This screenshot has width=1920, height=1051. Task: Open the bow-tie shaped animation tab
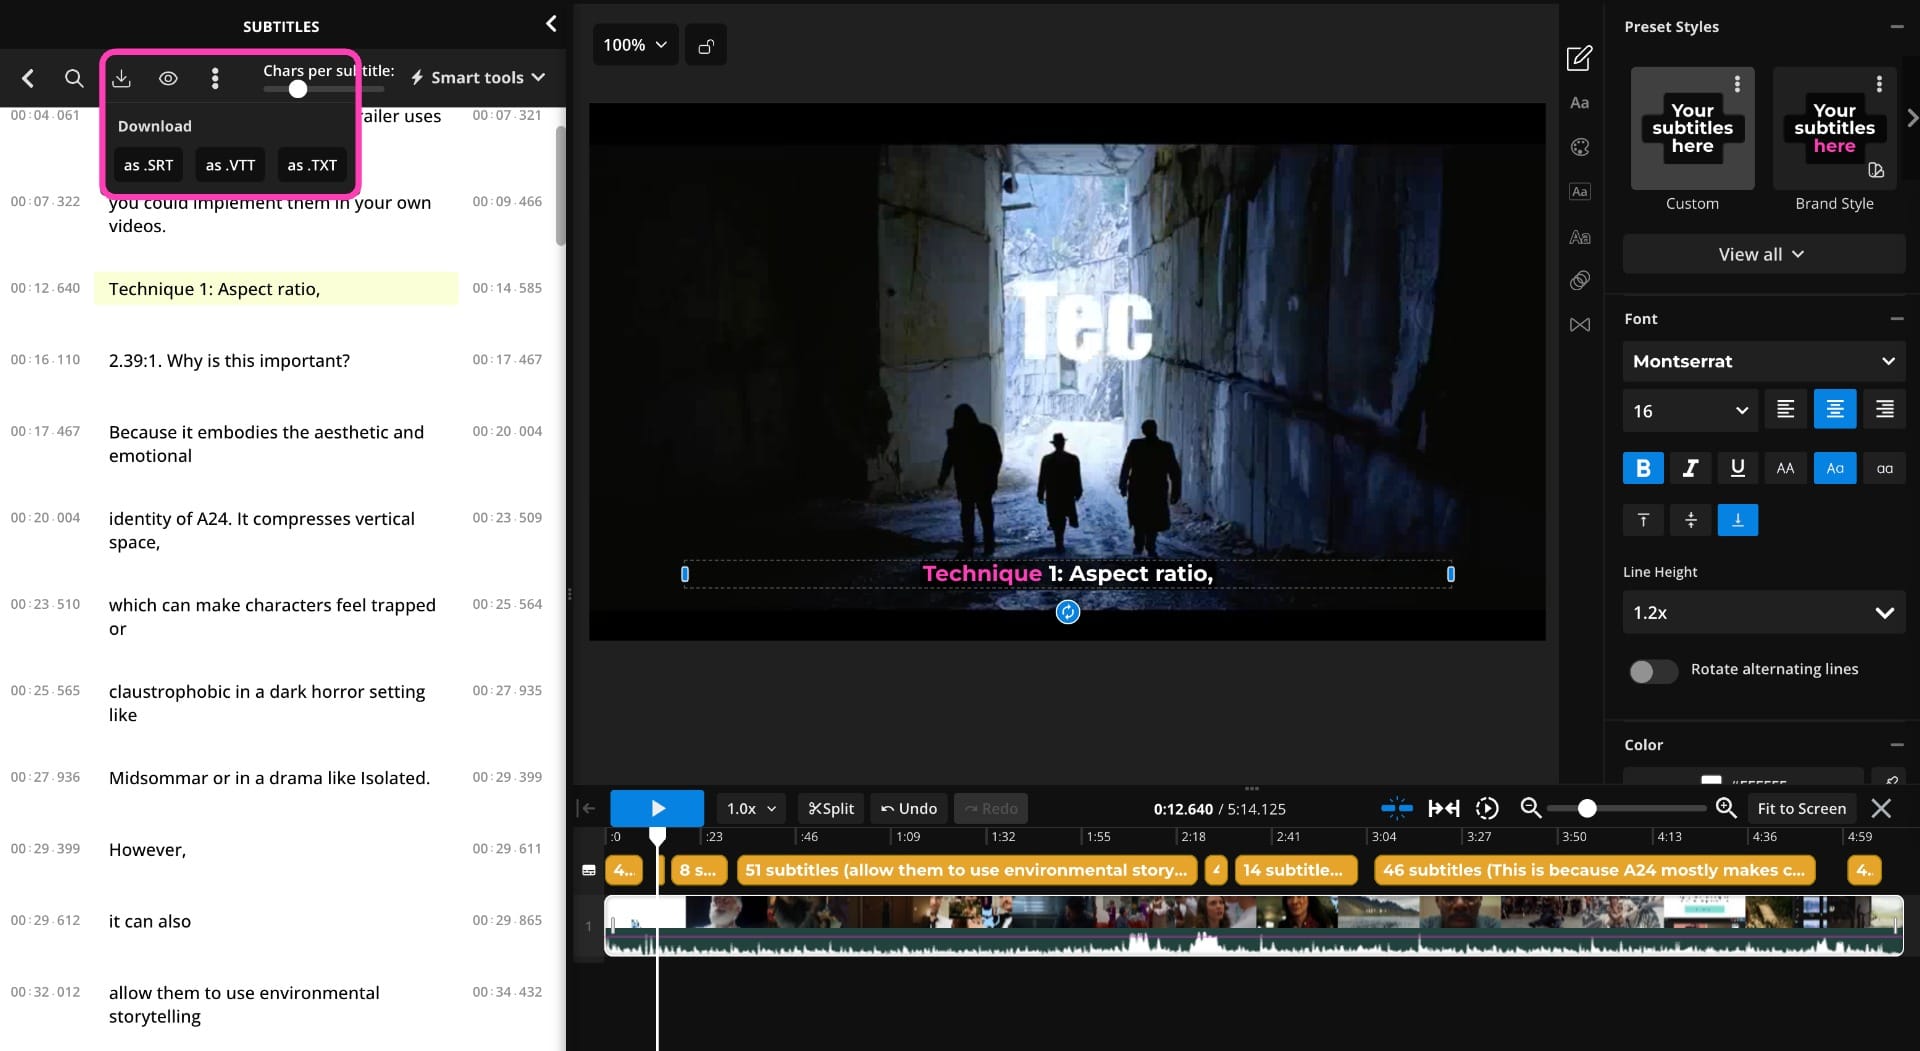point(1580,325)
